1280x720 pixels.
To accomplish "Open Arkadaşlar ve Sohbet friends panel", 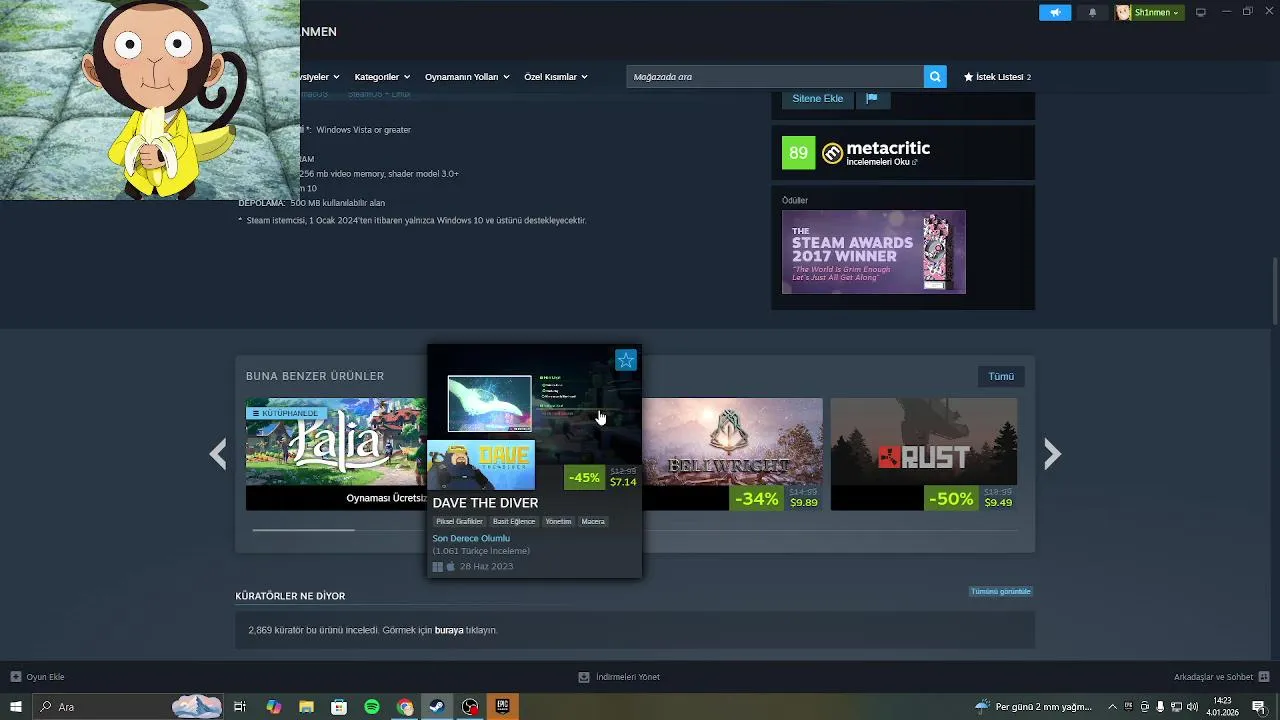I will pos(1221,677).
